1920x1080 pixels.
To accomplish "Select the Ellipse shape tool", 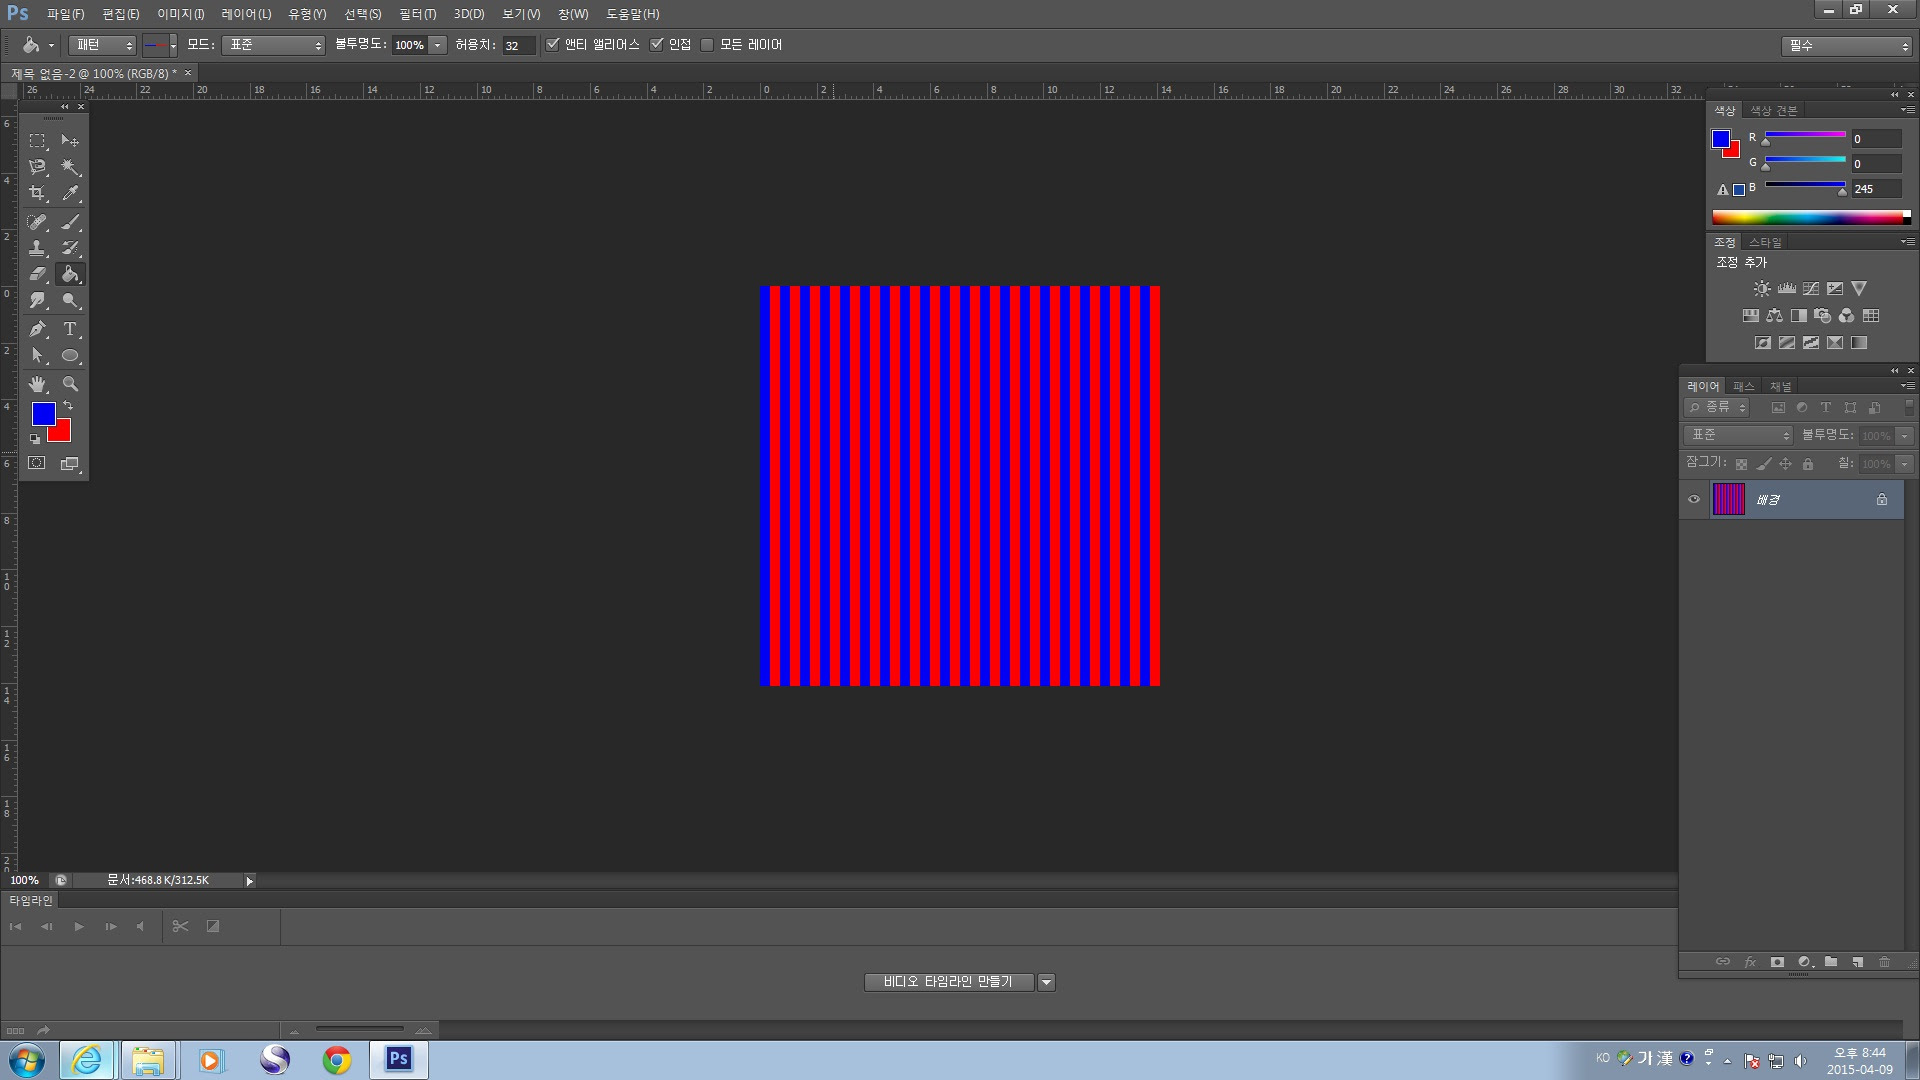I will tap(70, 356).
